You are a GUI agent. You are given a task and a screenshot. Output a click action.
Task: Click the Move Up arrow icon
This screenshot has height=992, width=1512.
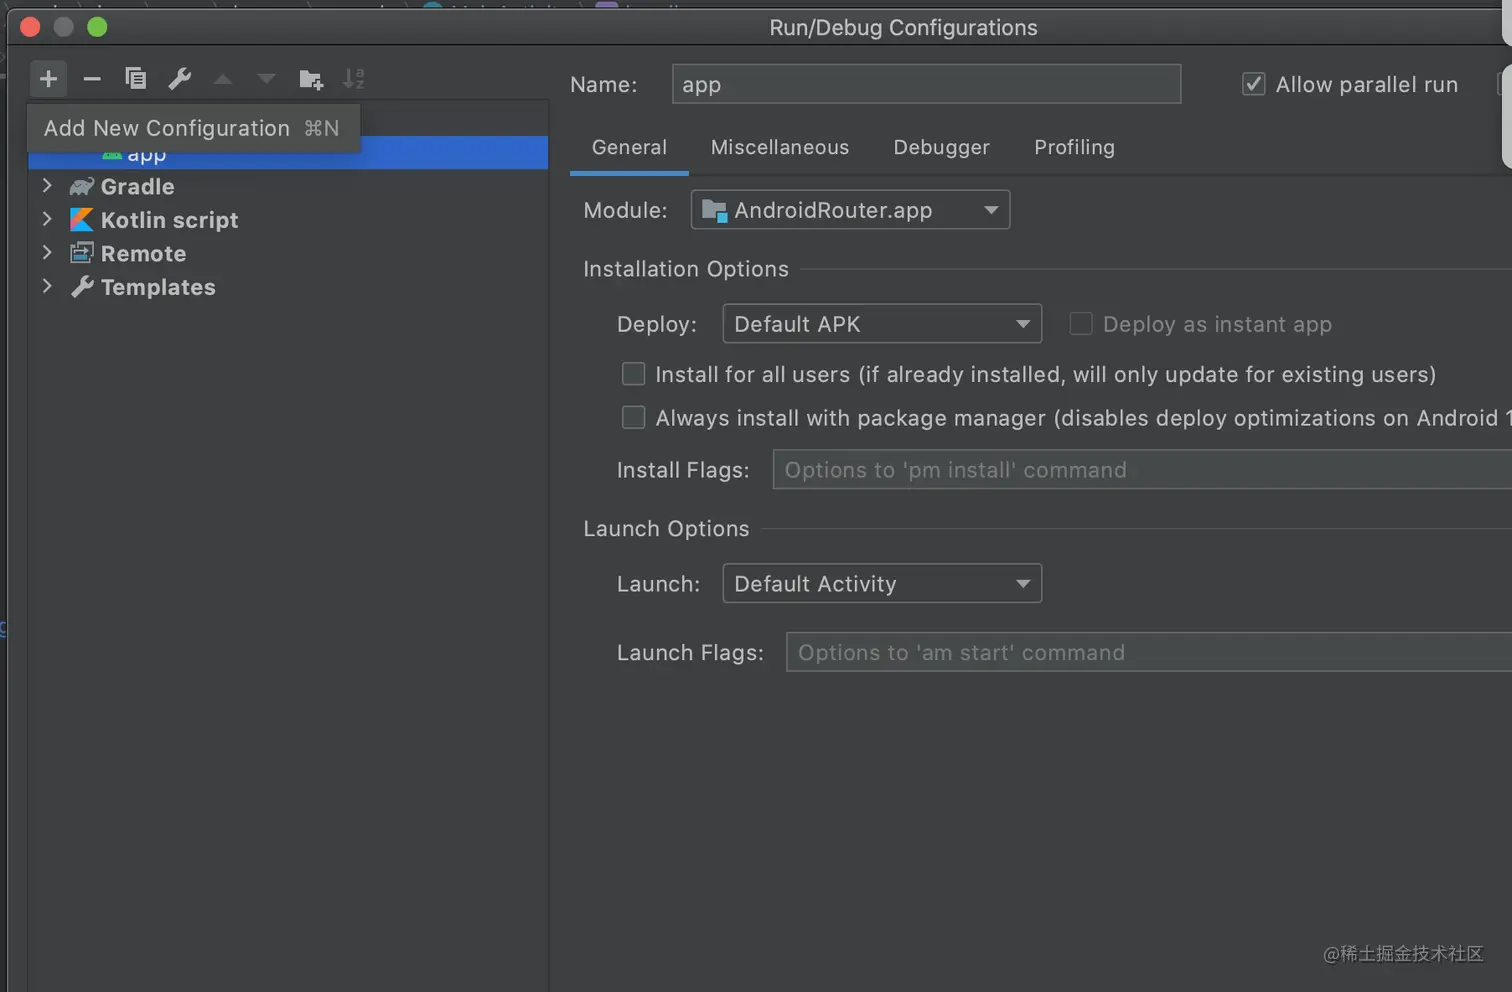click(x=223, y=79)
